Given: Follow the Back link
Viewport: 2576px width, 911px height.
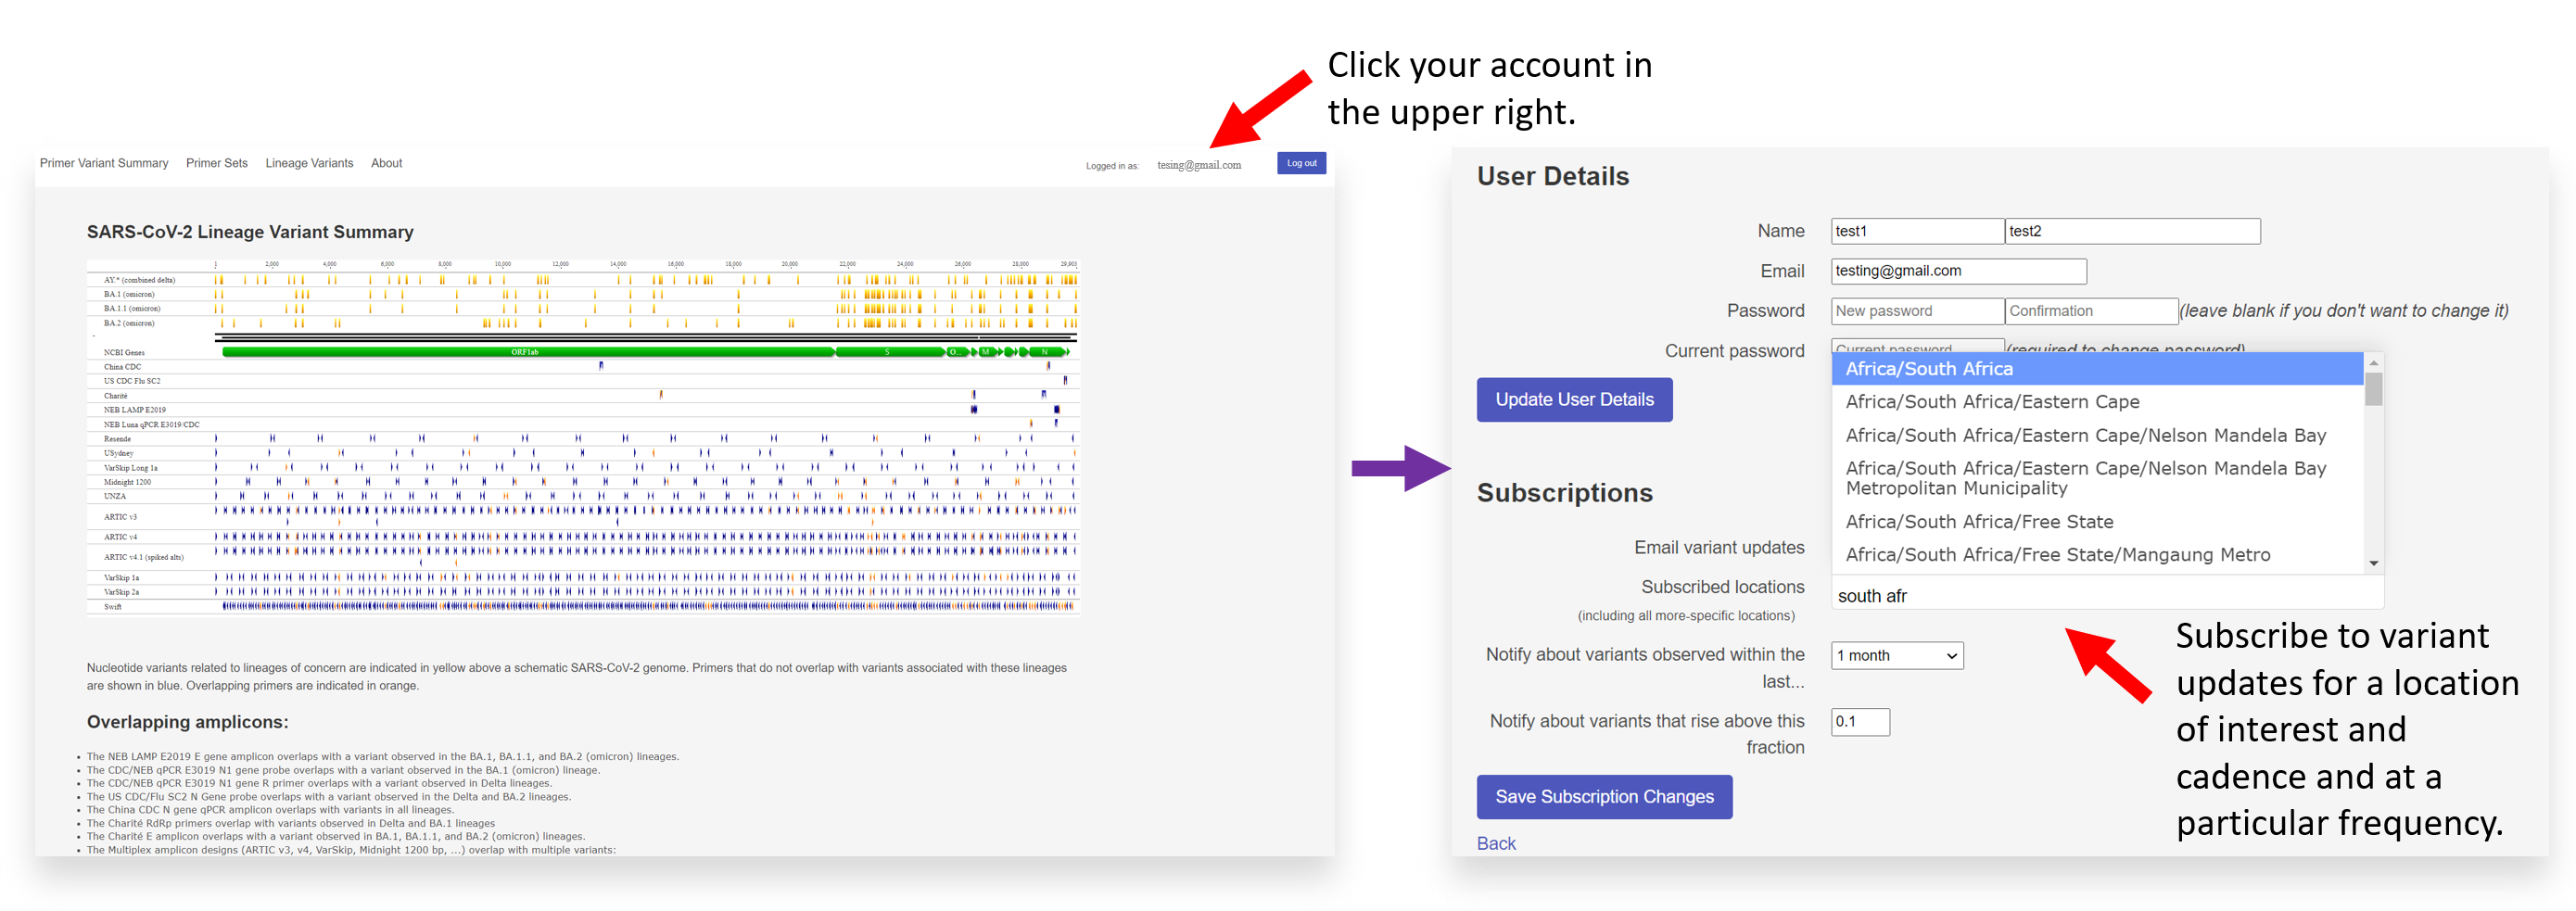Looking at the screenshot, I should point(1495,843).
